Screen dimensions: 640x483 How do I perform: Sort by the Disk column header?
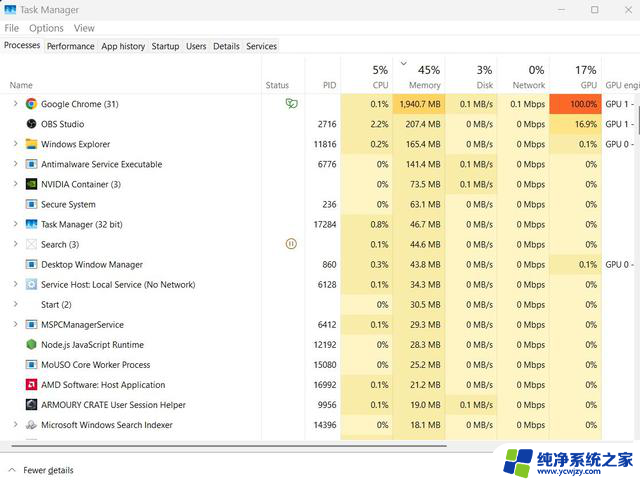(471, 75)
